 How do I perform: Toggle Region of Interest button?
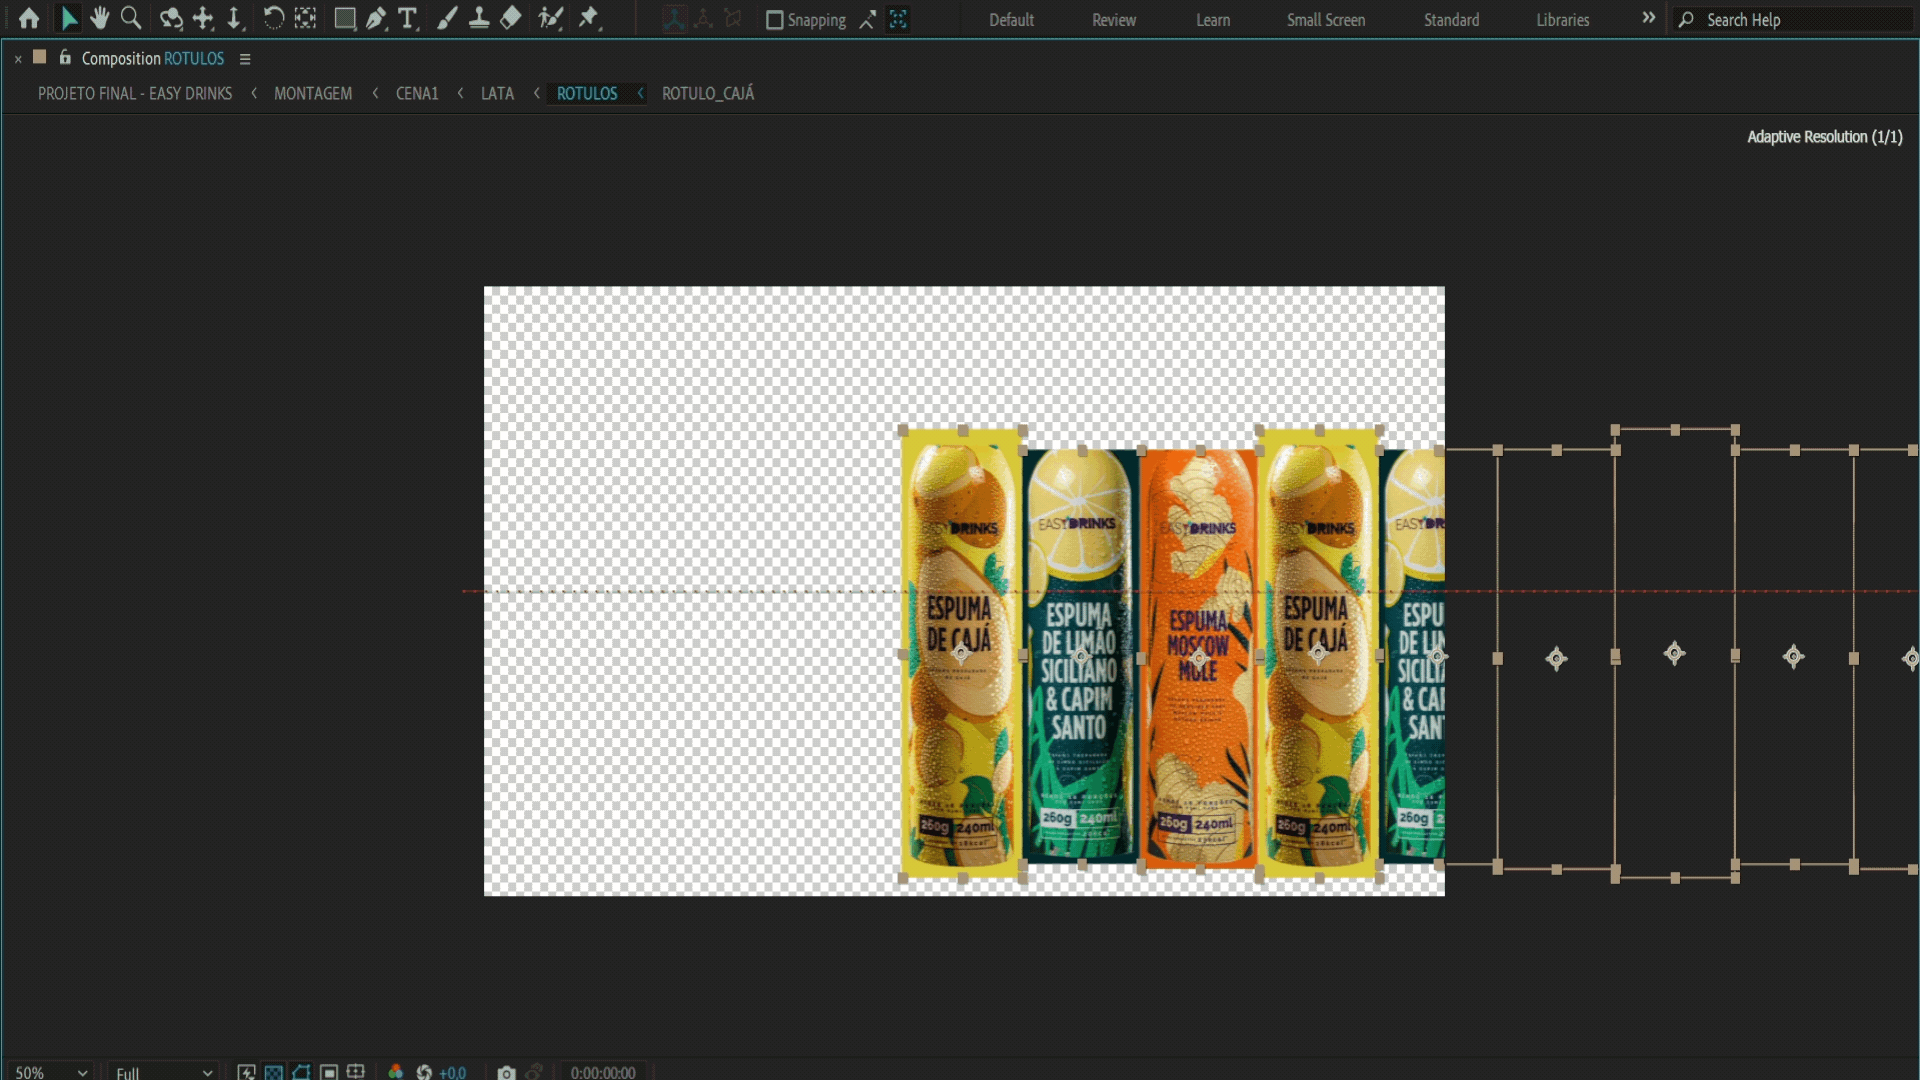pos(329,1072)
